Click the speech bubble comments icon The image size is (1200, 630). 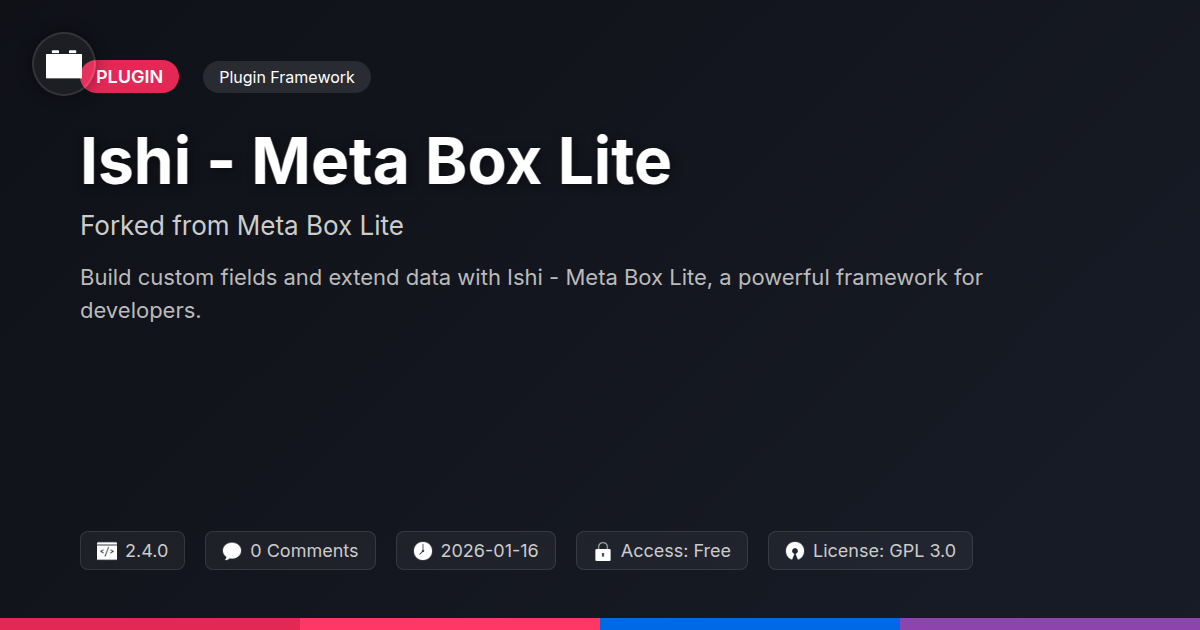click(x=232, y=551)
